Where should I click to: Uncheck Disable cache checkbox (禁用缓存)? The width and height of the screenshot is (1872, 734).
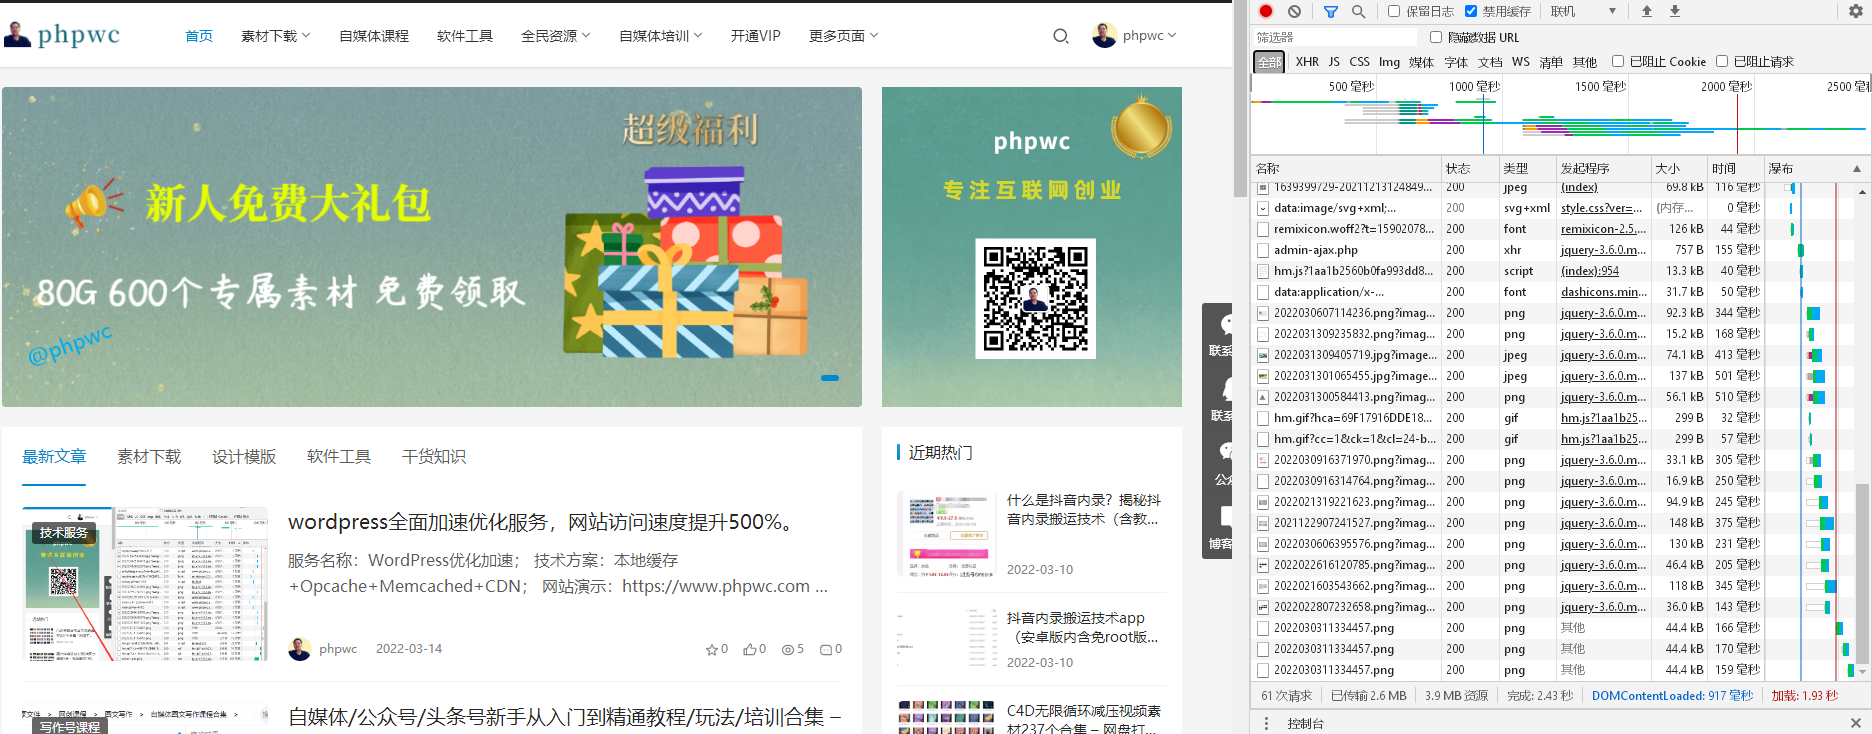pyautogui.click(x=1471, y=11)
